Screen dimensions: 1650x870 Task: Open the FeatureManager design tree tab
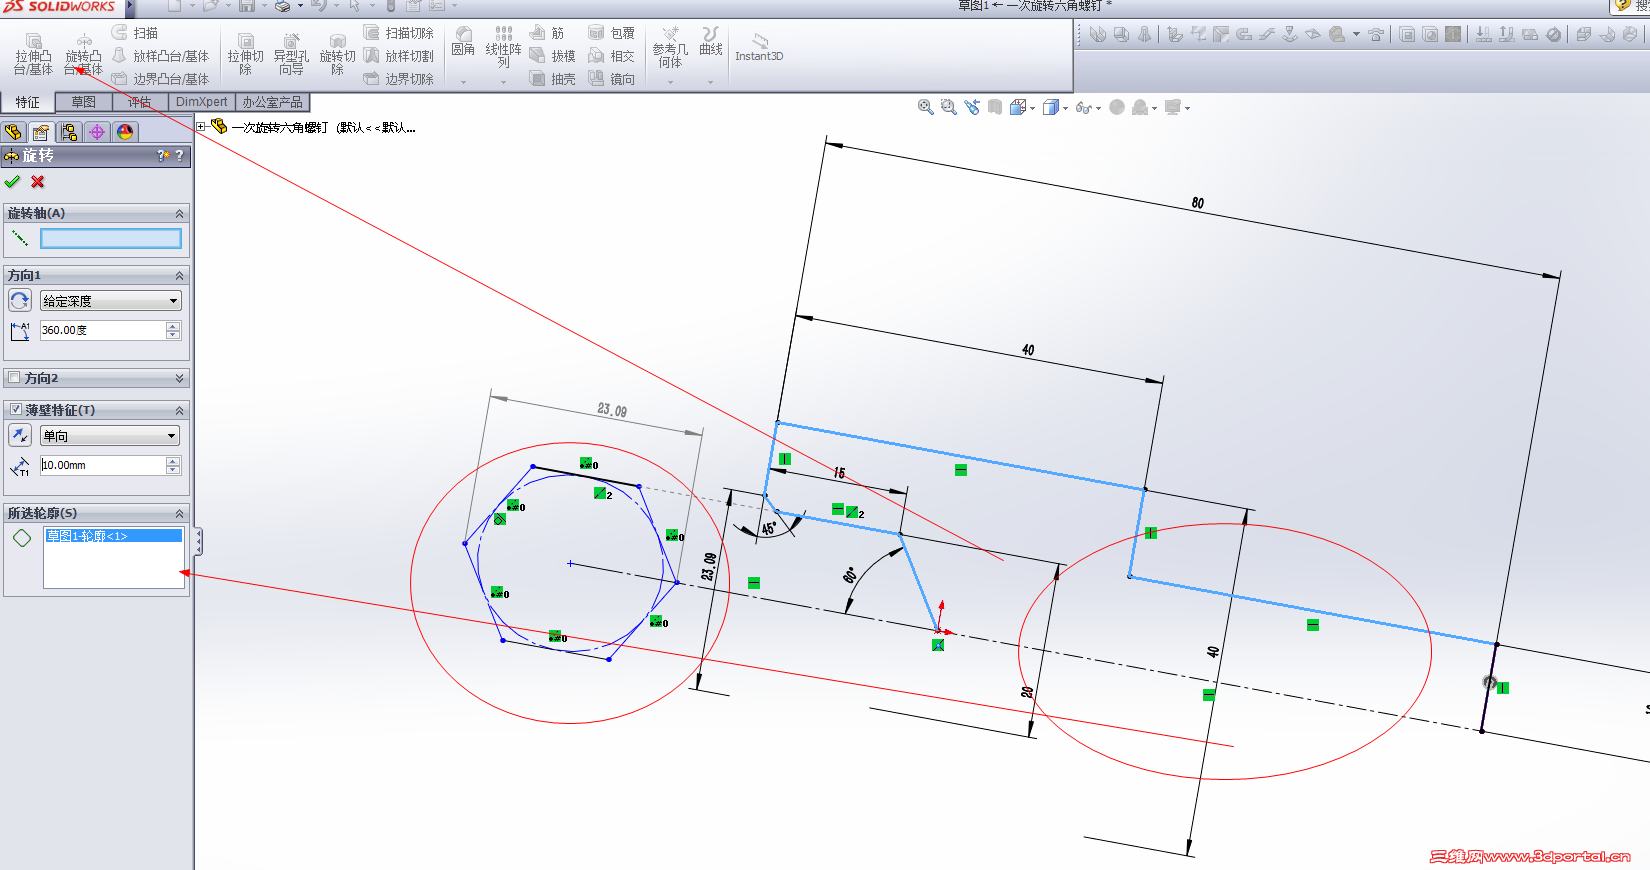click(13, 132)
